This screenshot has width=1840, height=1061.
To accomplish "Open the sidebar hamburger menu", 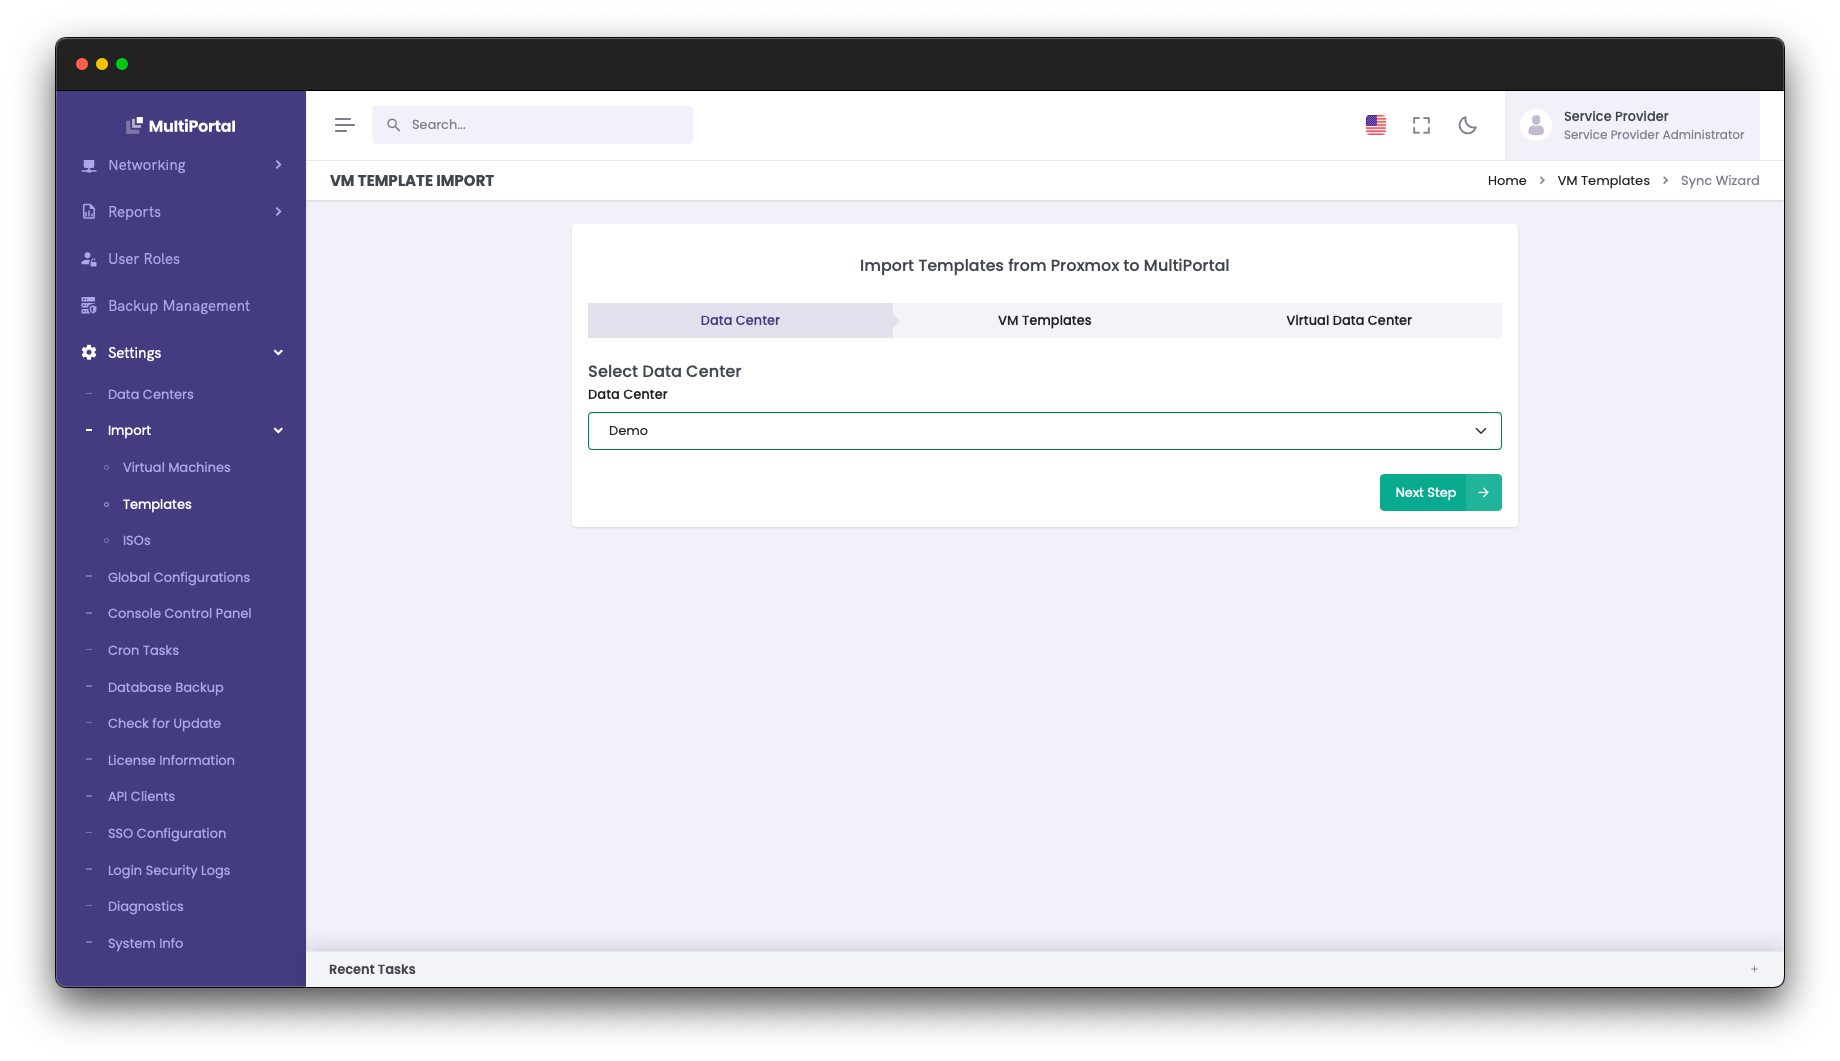I will (x=344, y=124).
